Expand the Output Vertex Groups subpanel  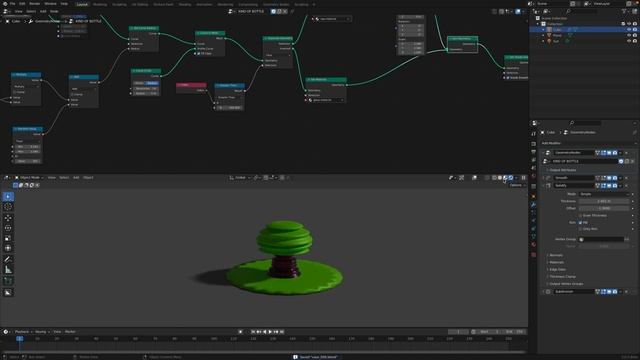pyautogui.click(x=565, y=284)
